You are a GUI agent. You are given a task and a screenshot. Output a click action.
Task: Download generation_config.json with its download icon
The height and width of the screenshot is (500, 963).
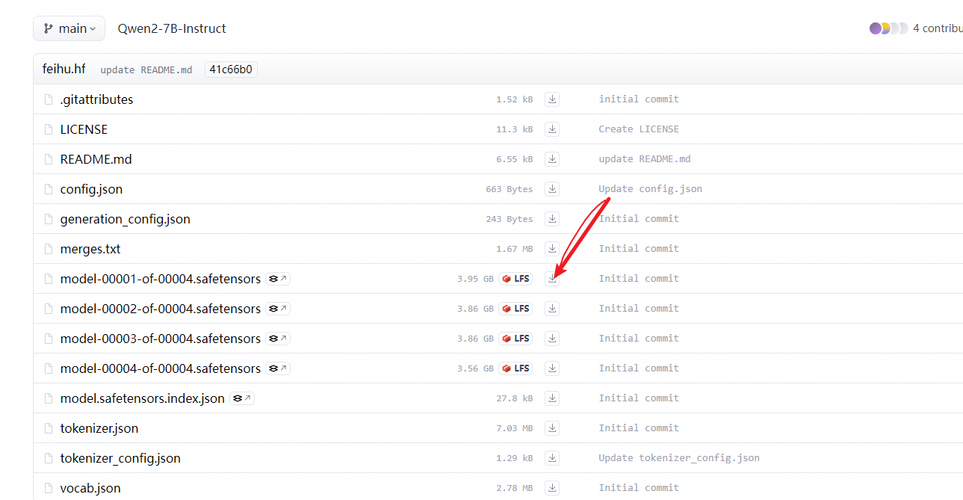[x=552, y=219]
